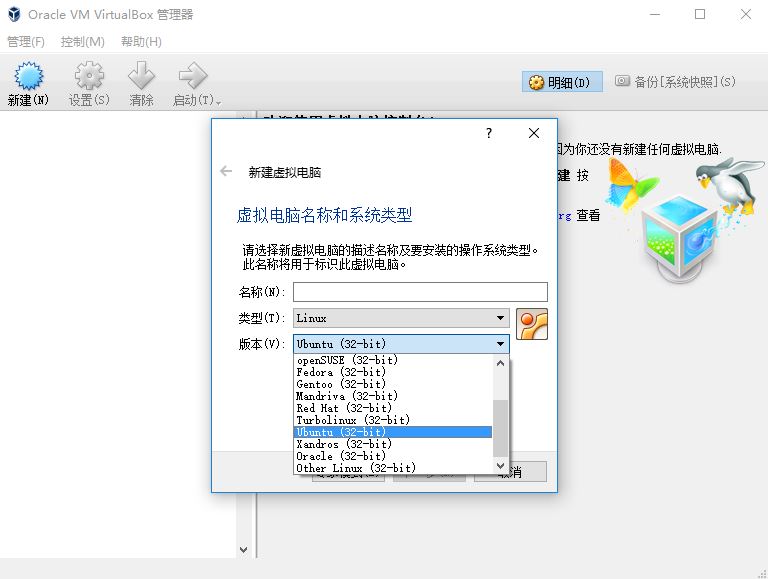The width and height of the screenshot is (768, 579).
Task: Close the new virtual machine dialog
Action: (533, 133)
